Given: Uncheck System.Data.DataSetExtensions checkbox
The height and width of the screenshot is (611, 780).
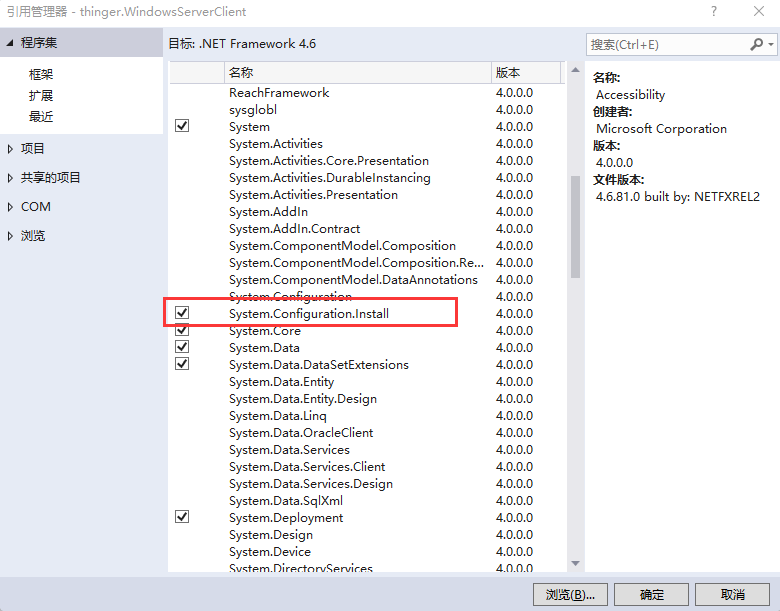Looking at the screenshot, I should pos(182,364).
